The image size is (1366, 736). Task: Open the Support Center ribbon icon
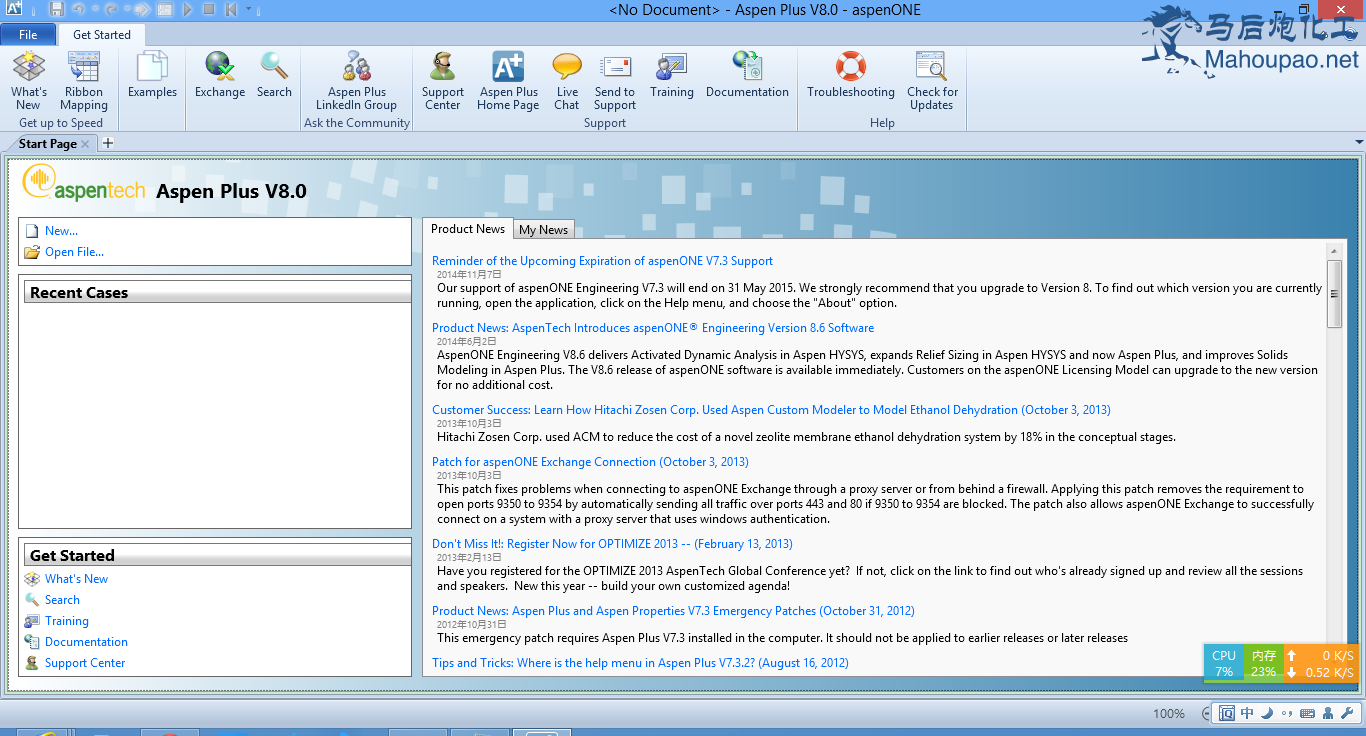pos(442,81)
